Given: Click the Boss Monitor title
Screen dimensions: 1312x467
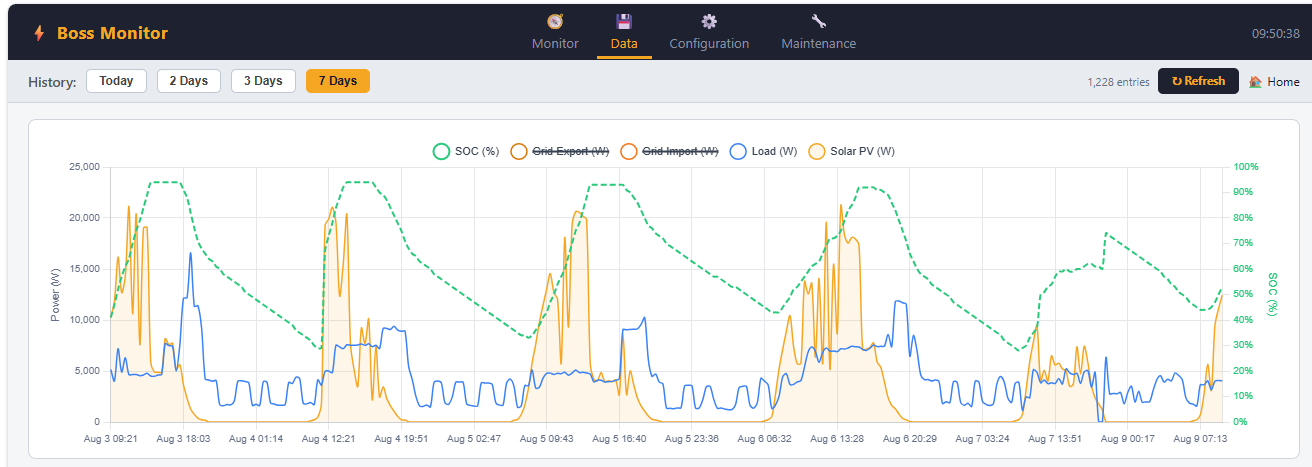Looking at the screenshot, I should 112,33.
